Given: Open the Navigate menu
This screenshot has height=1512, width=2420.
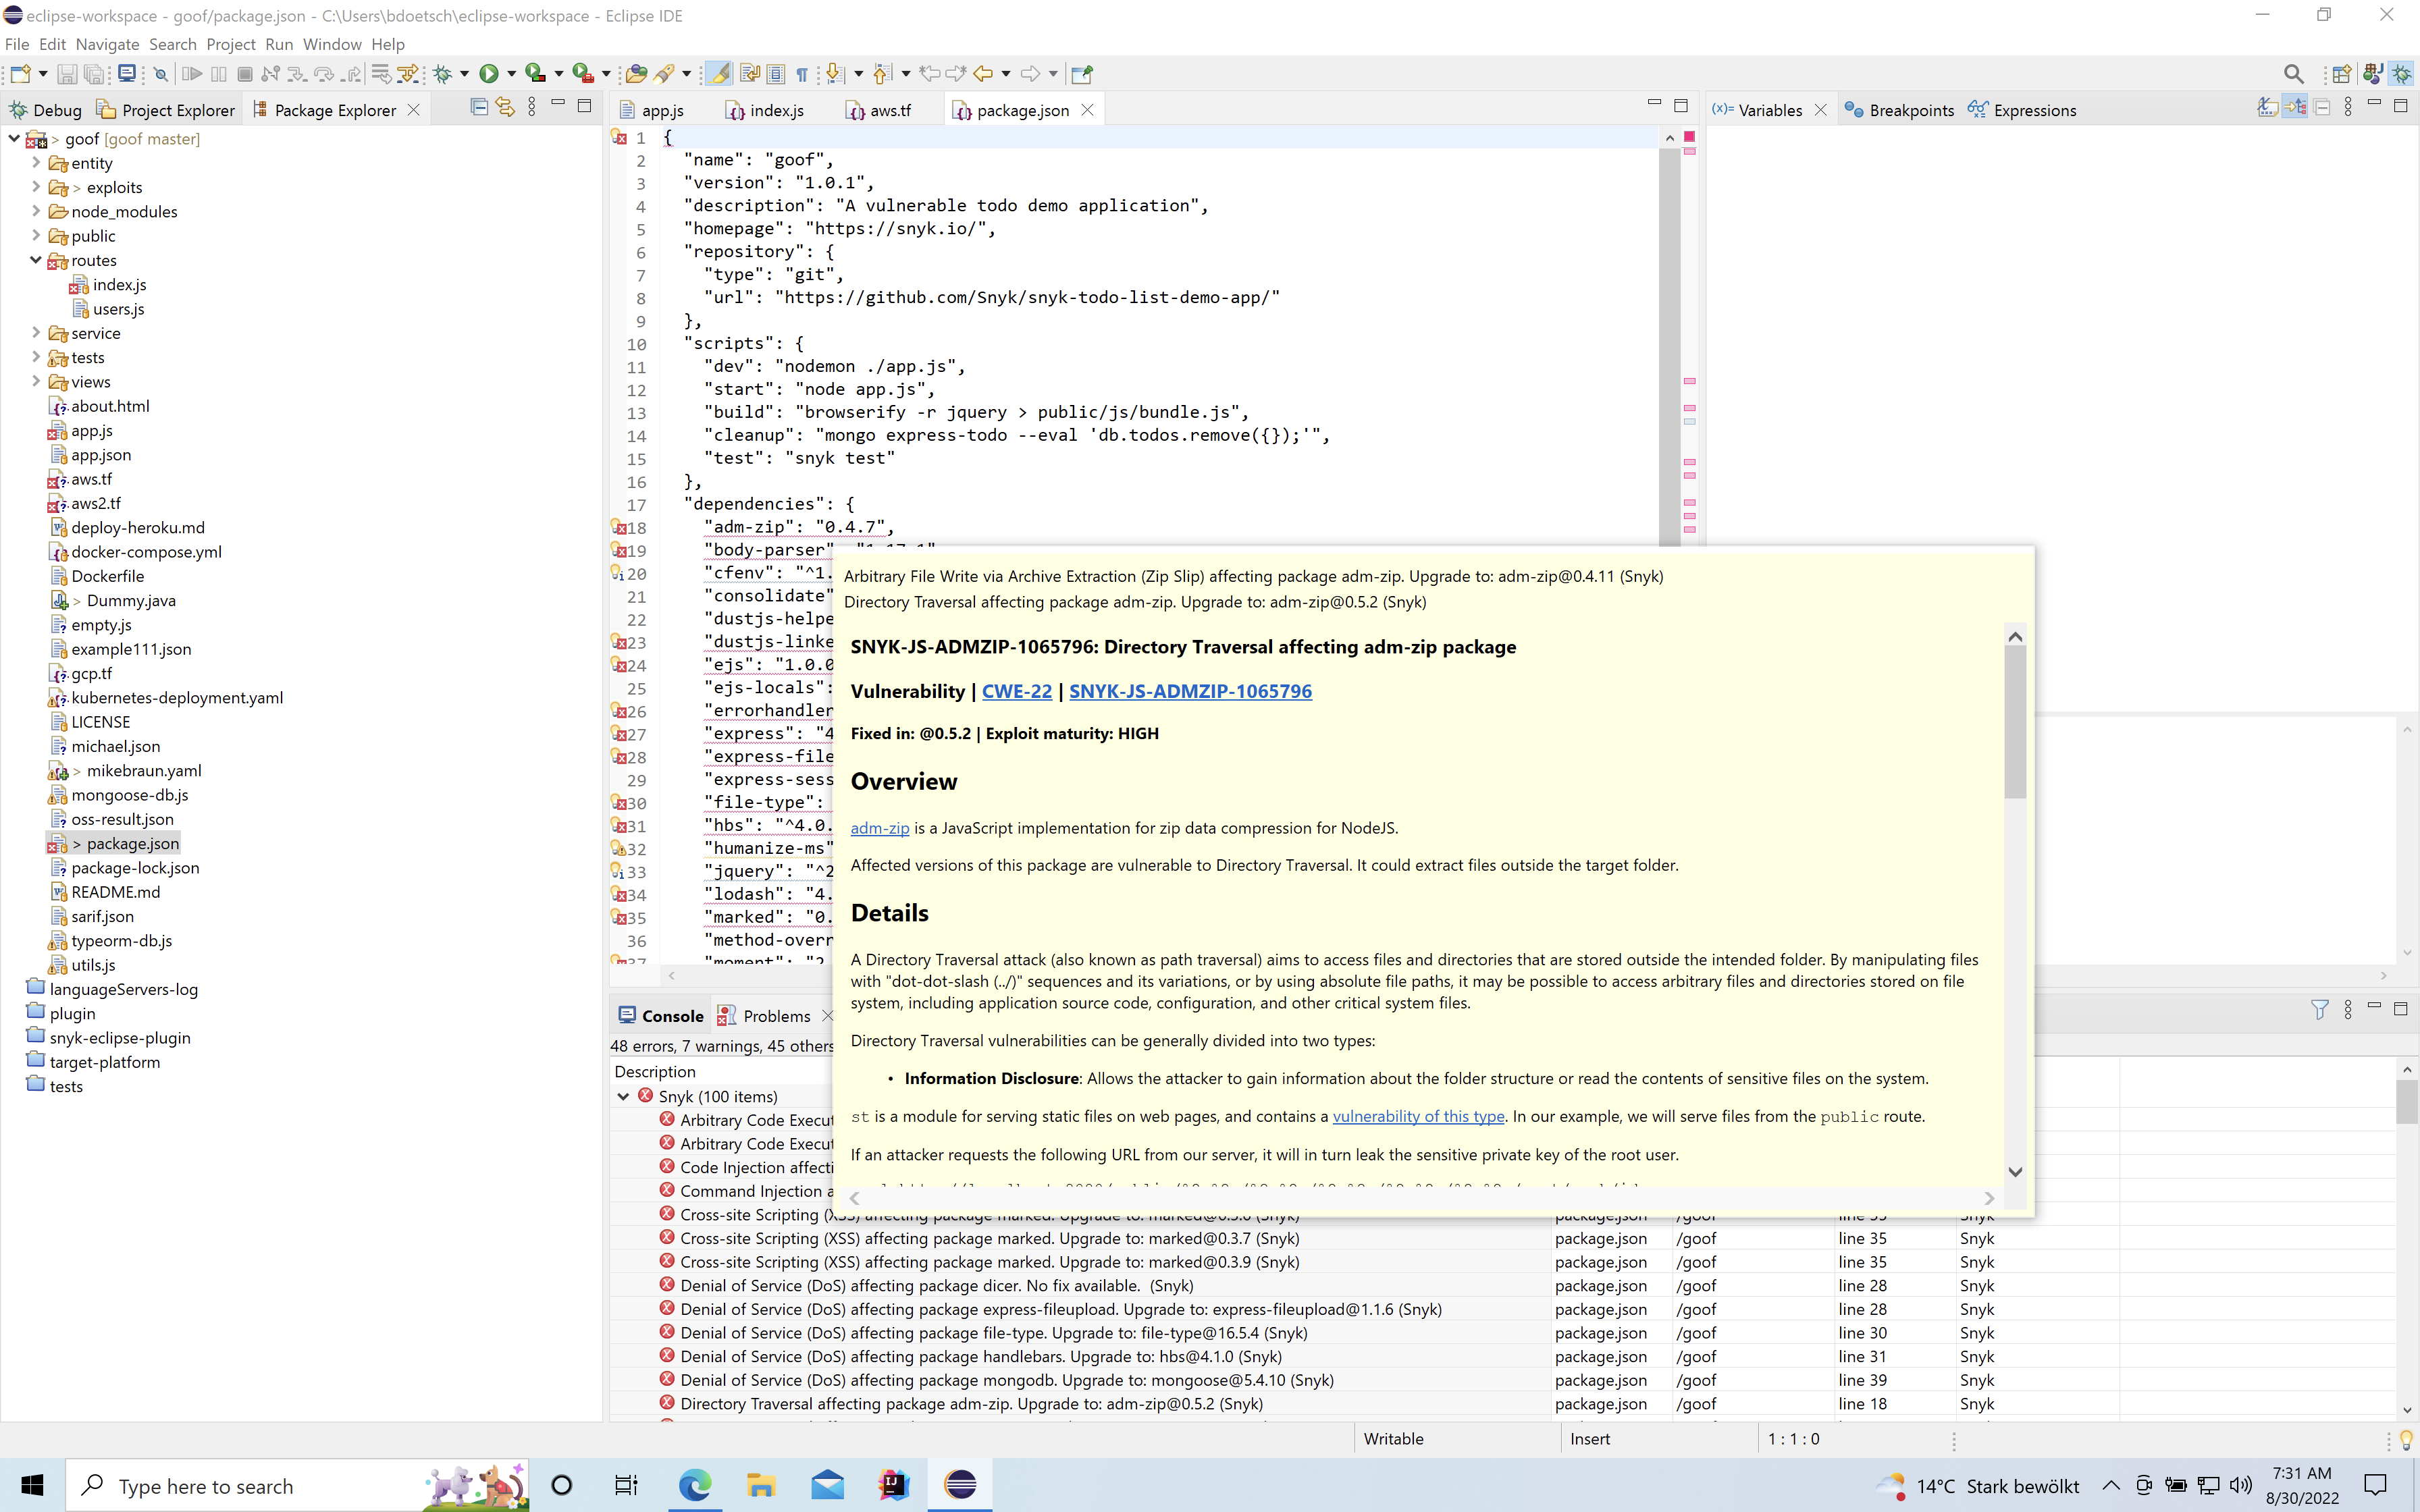Looking at the screenshot, I should tap(107, 44).
